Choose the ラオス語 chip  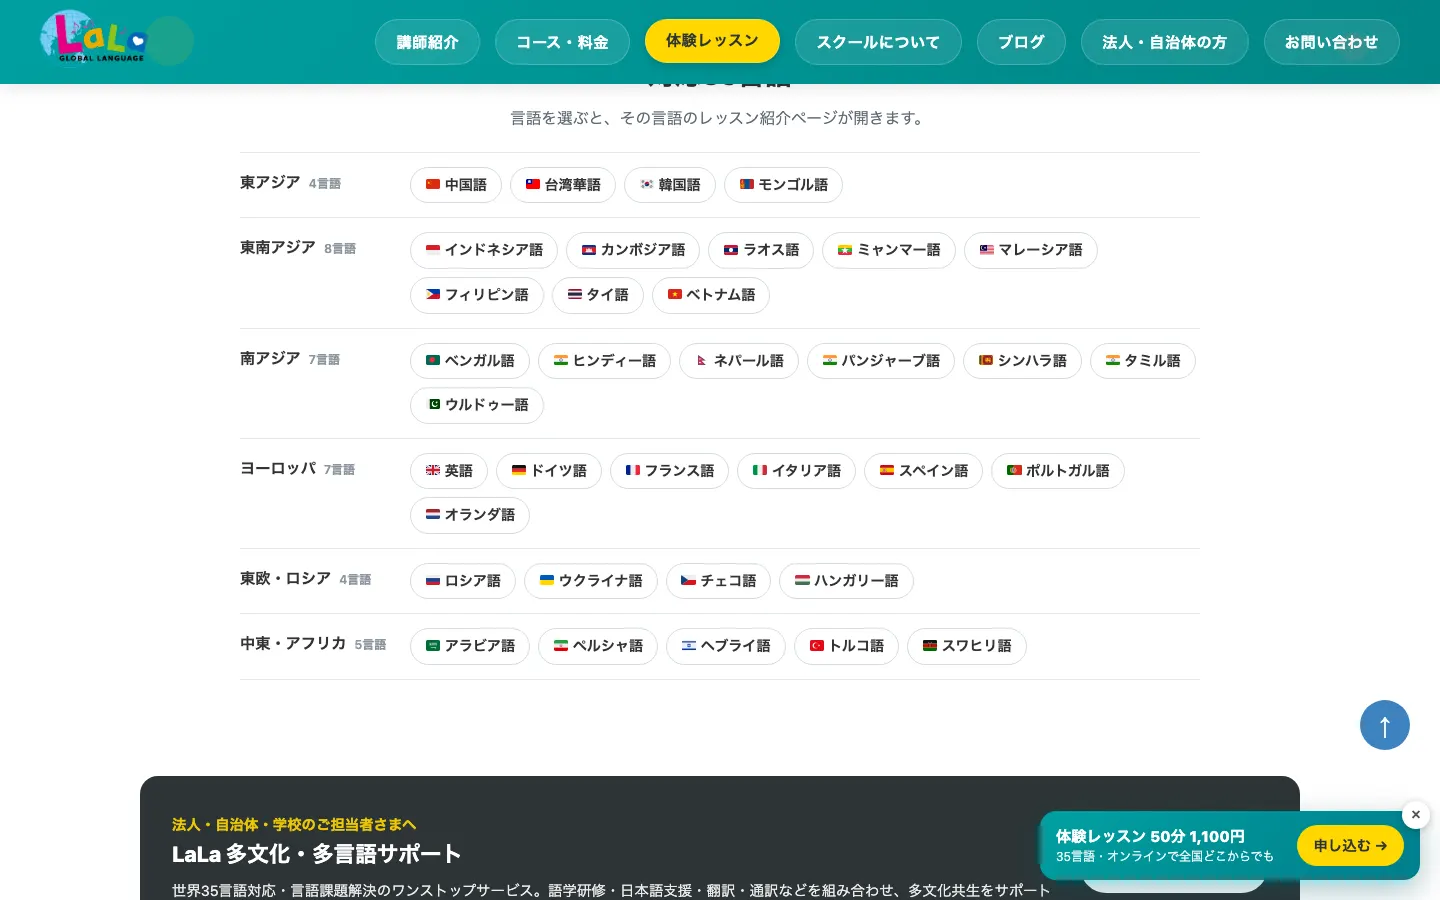click(761, 250)
